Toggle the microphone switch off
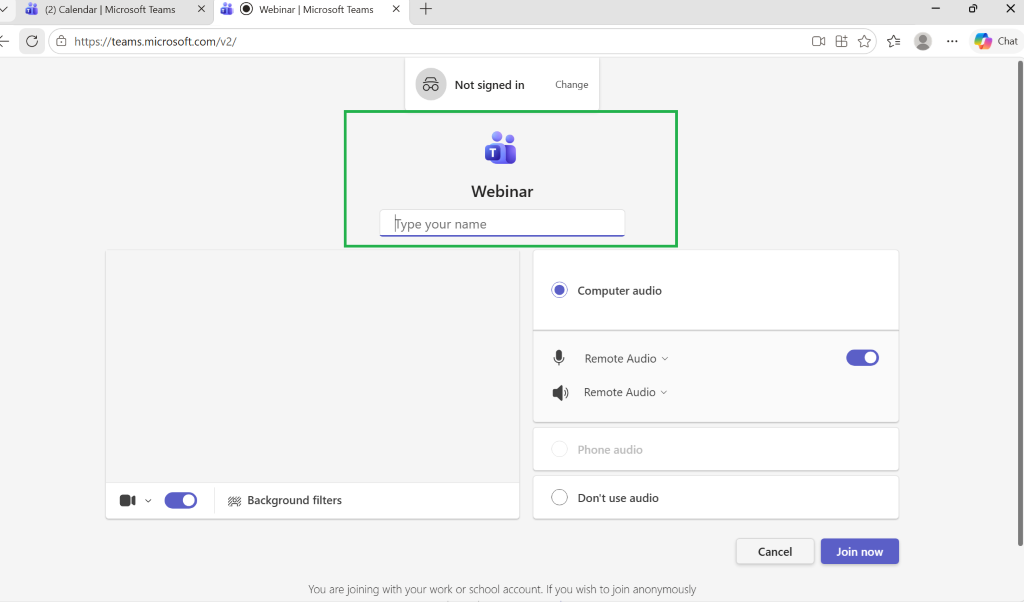Viewport: 1024px width, 602px height. click(862, 358)
